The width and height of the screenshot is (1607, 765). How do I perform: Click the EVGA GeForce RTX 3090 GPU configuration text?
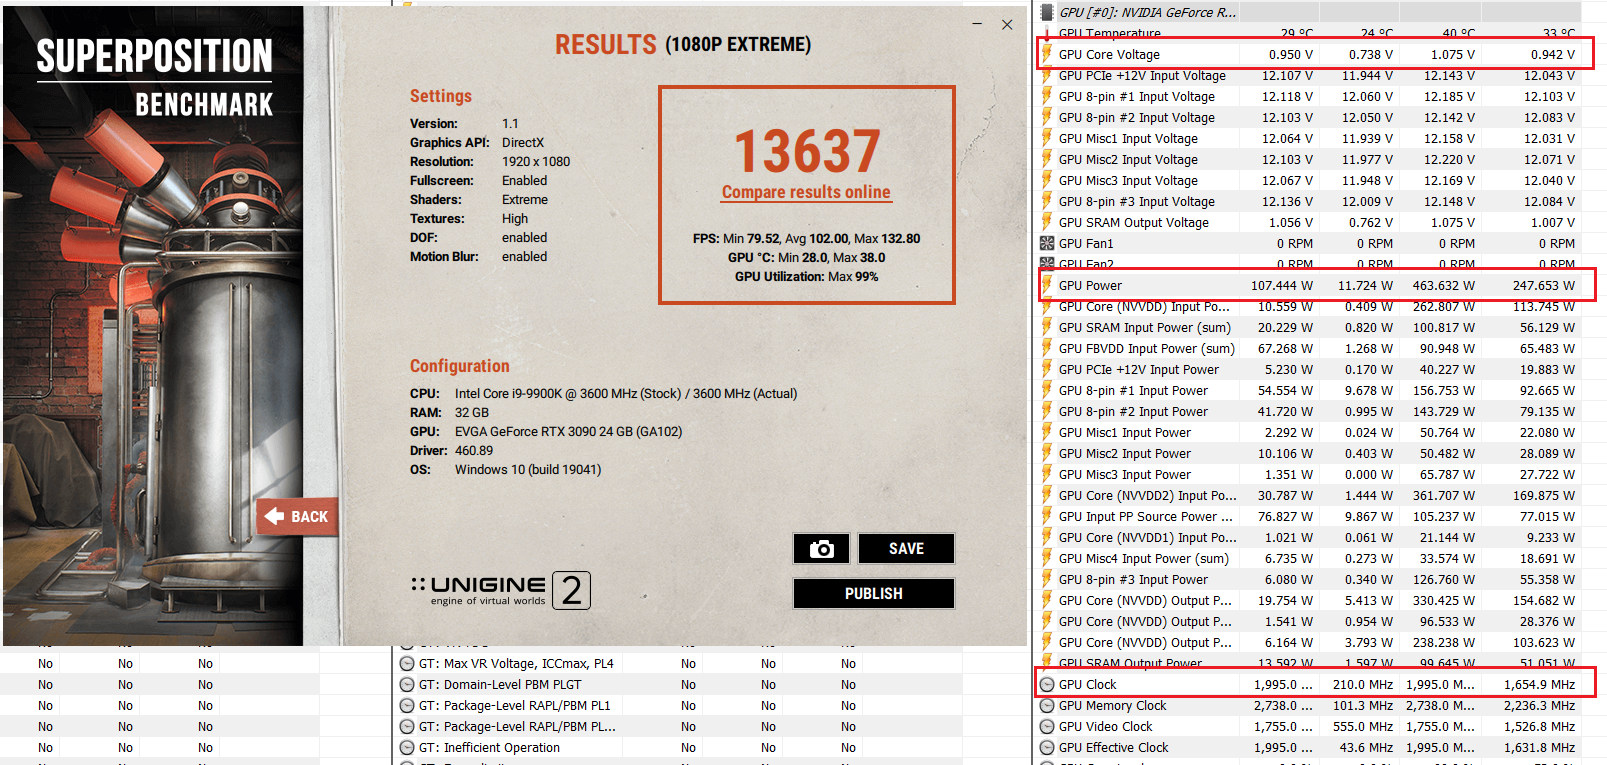(x=568, y=431)
